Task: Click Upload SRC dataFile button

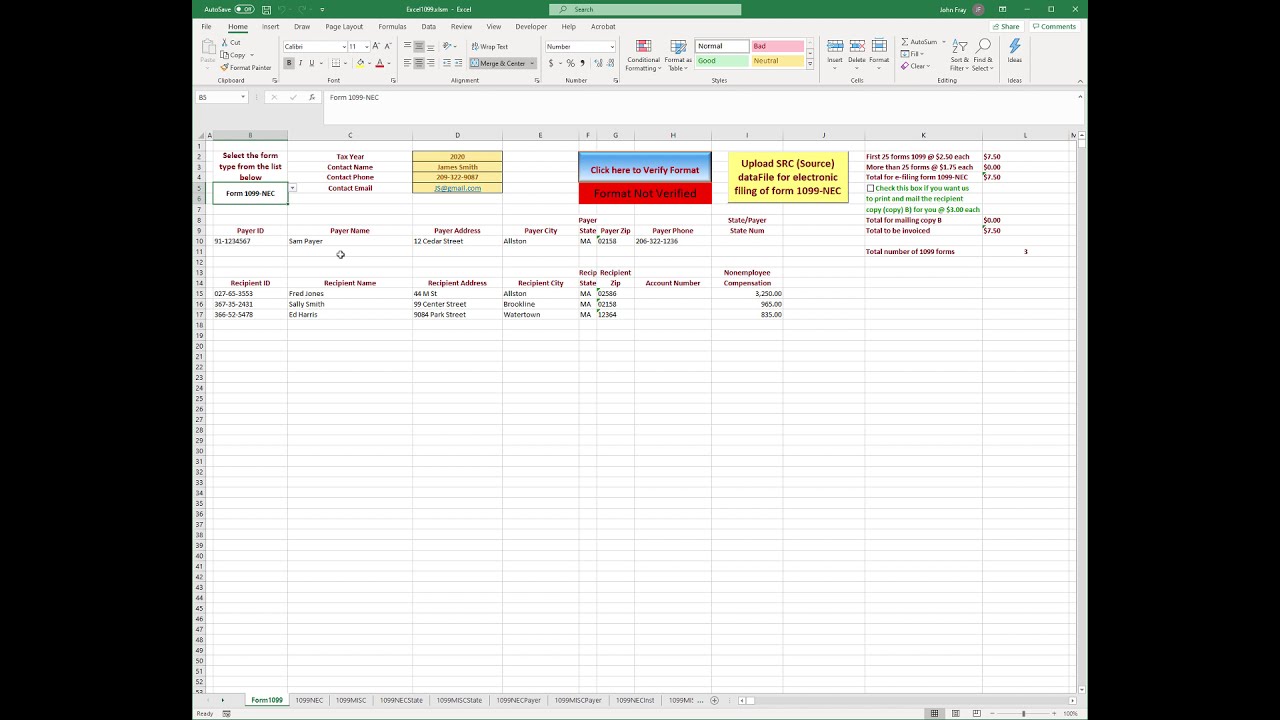Action: coord(788,177)
